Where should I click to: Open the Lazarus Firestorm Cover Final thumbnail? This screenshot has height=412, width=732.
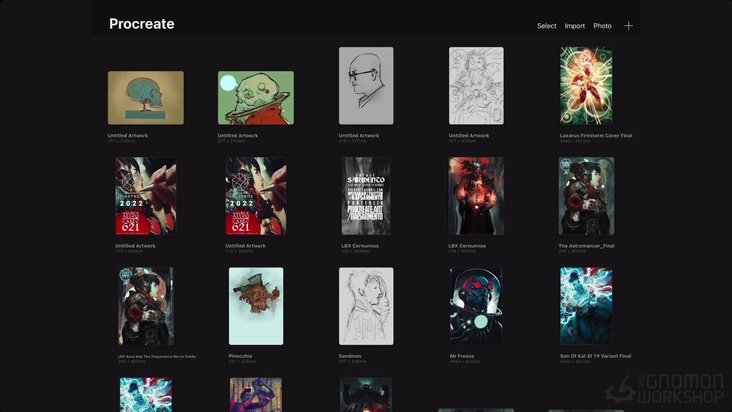(586, 86)
